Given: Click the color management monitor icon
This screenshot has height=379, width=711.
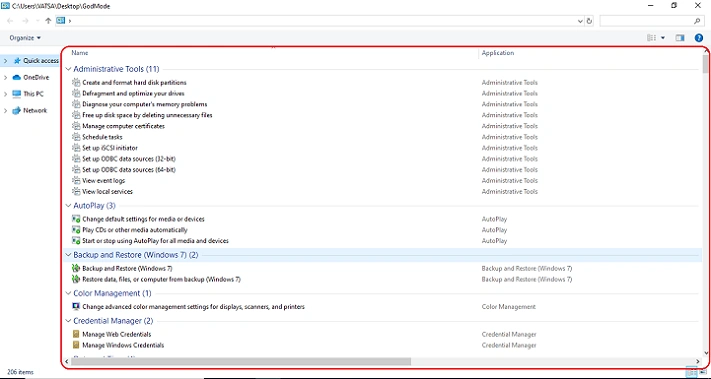Looking at the screenshot, I should pos(76,307).
